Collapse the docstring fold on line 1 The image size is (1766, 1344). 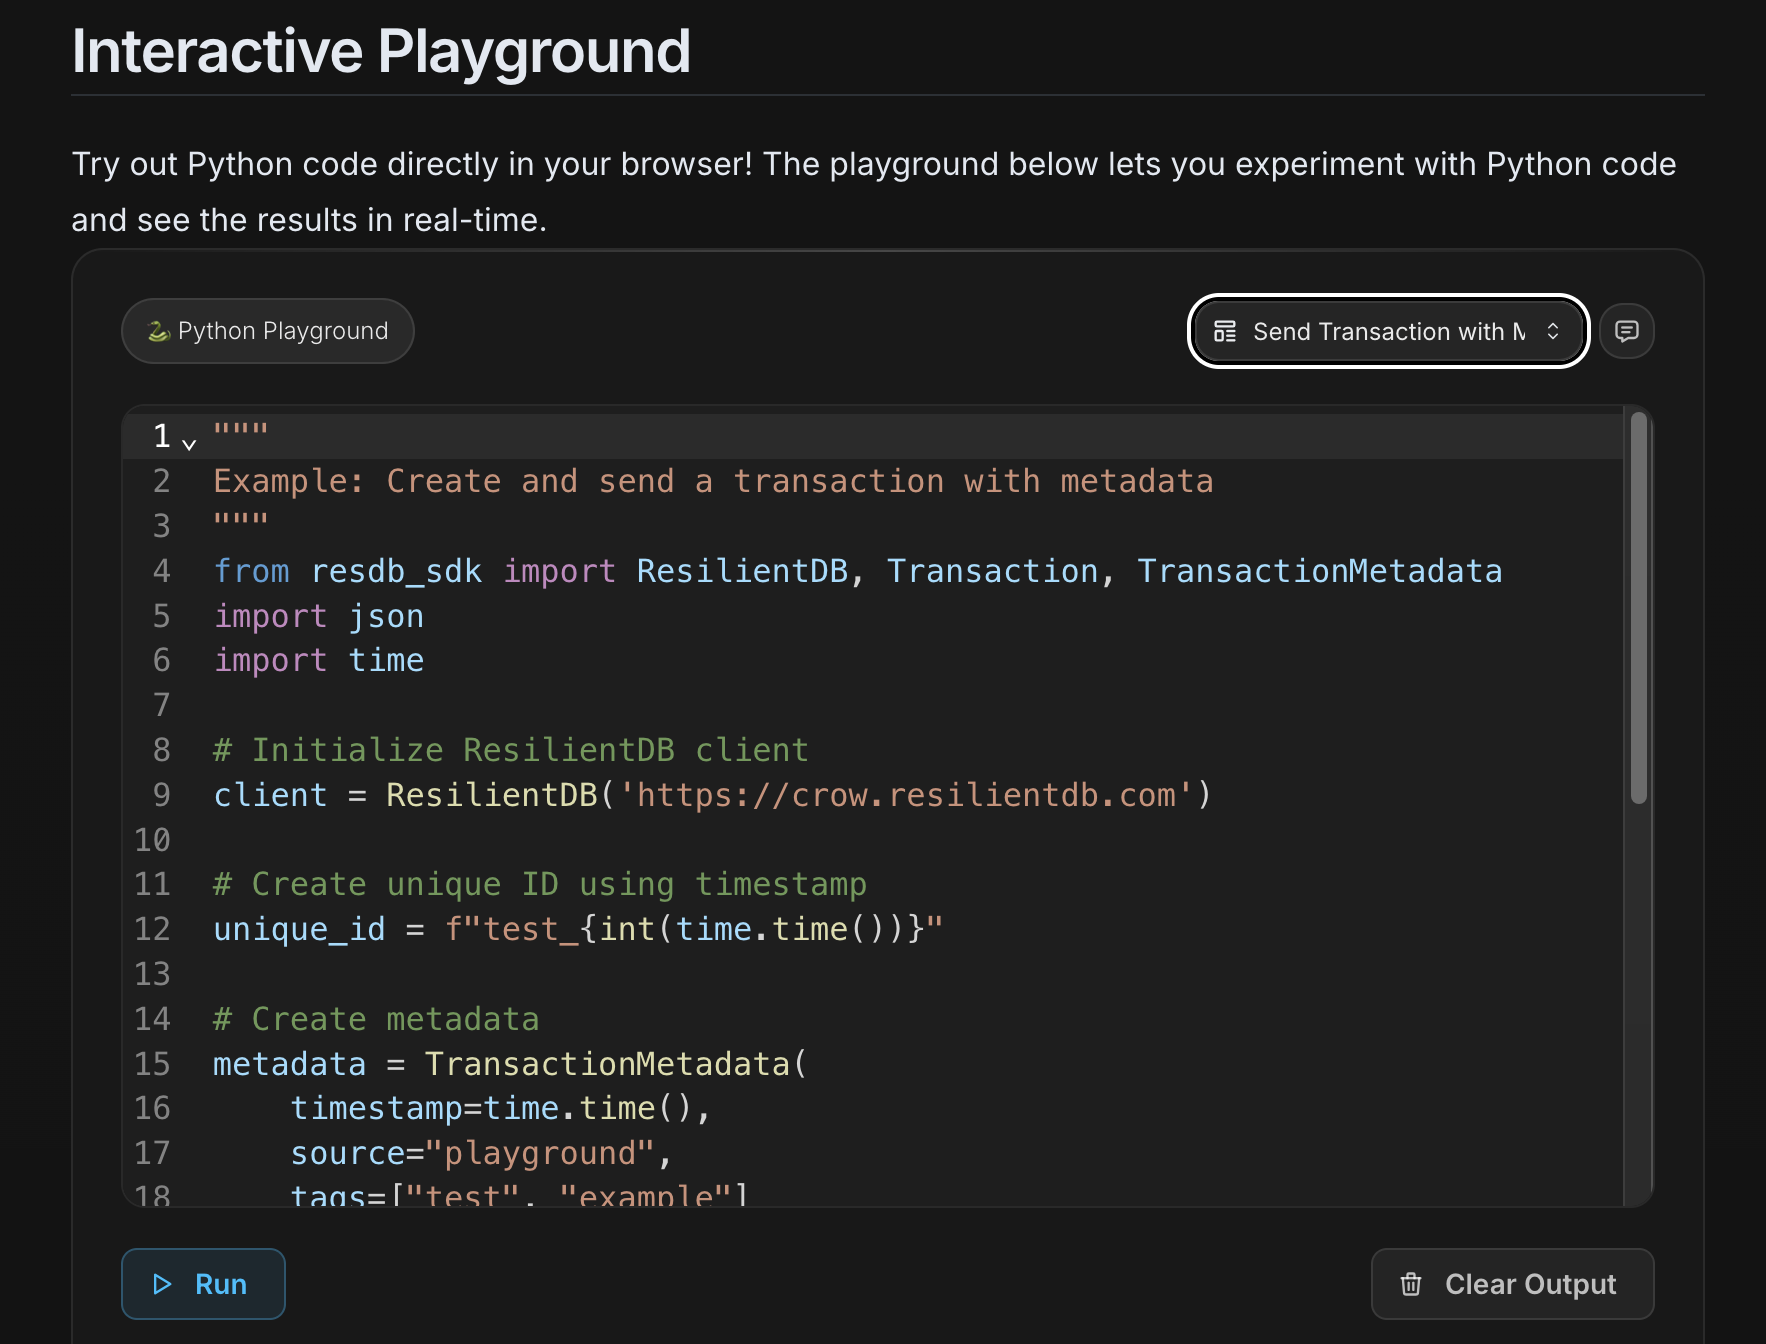click(189, 443)
